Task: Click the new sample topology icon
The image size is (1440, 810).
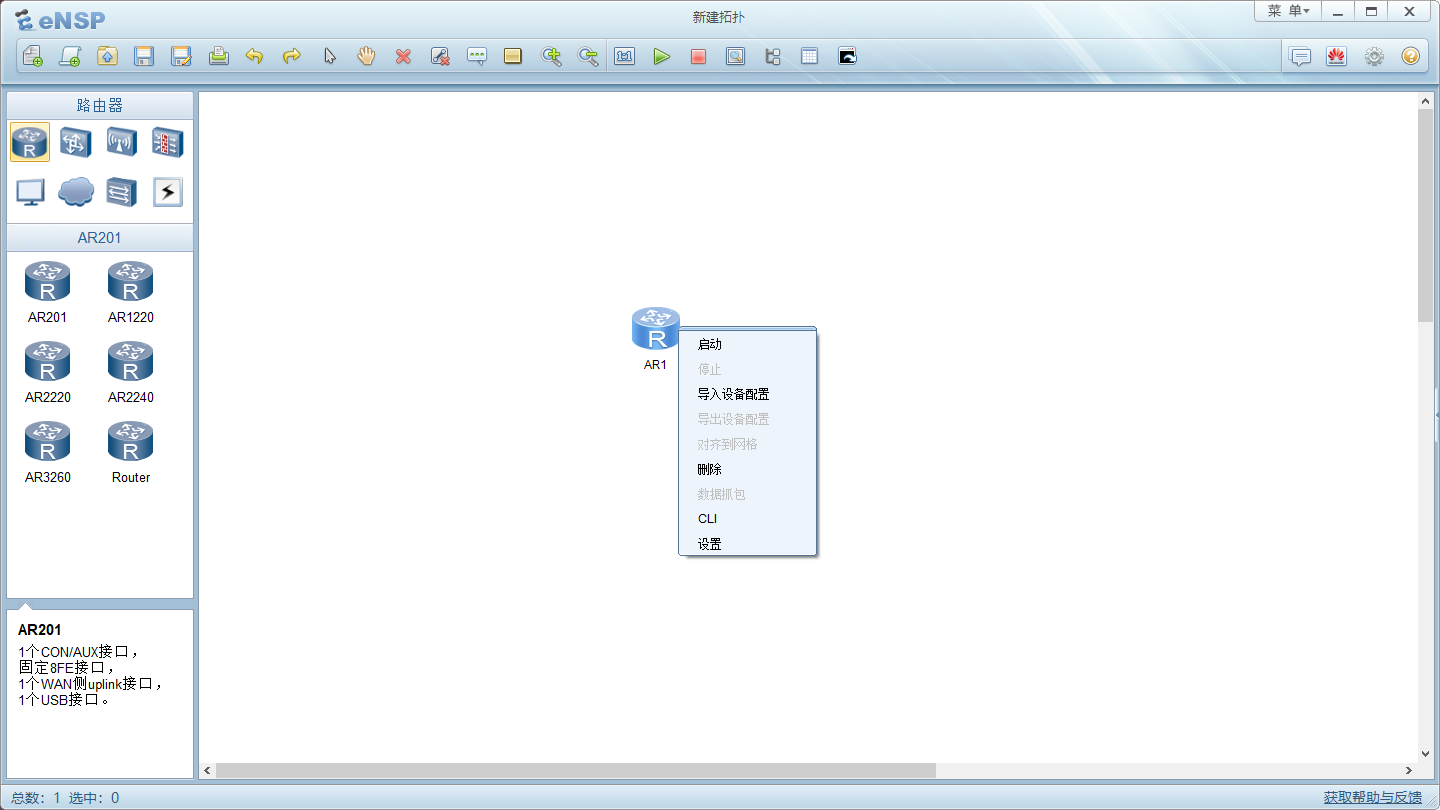Action: click(x=70, y=56)
